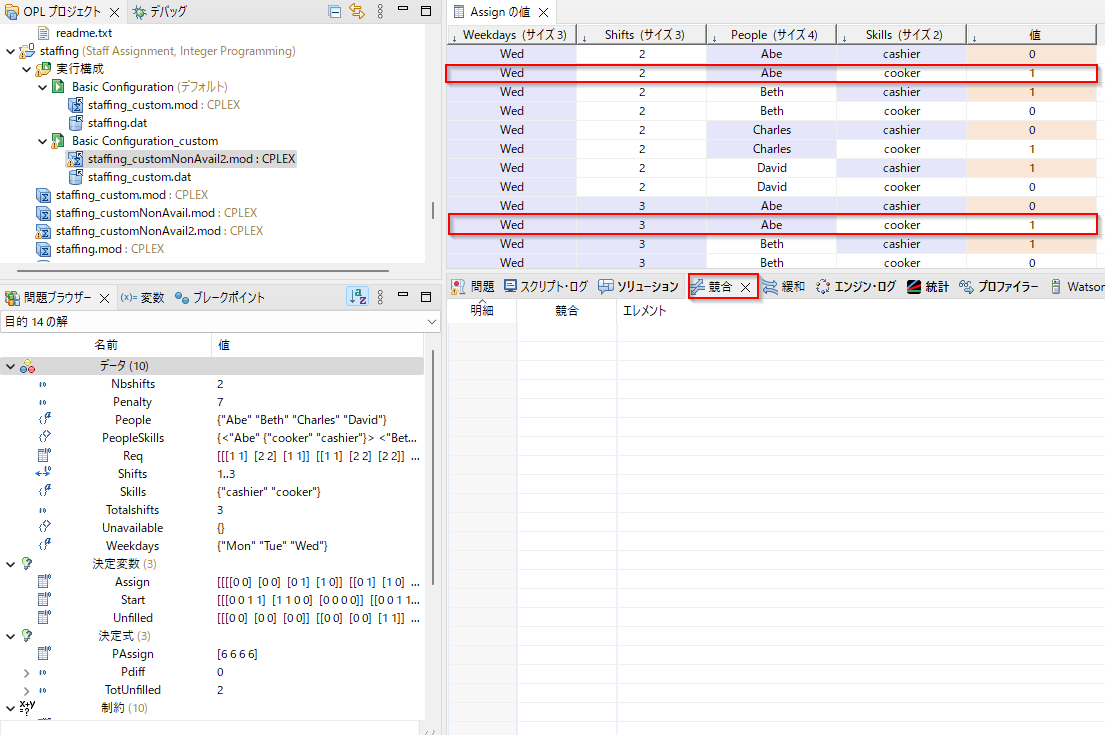Viewport: 1105px width, 735px height.
Task: Click the problem browser vertical scrollbar
Action: pyautogui.click(x=433, y=466)
